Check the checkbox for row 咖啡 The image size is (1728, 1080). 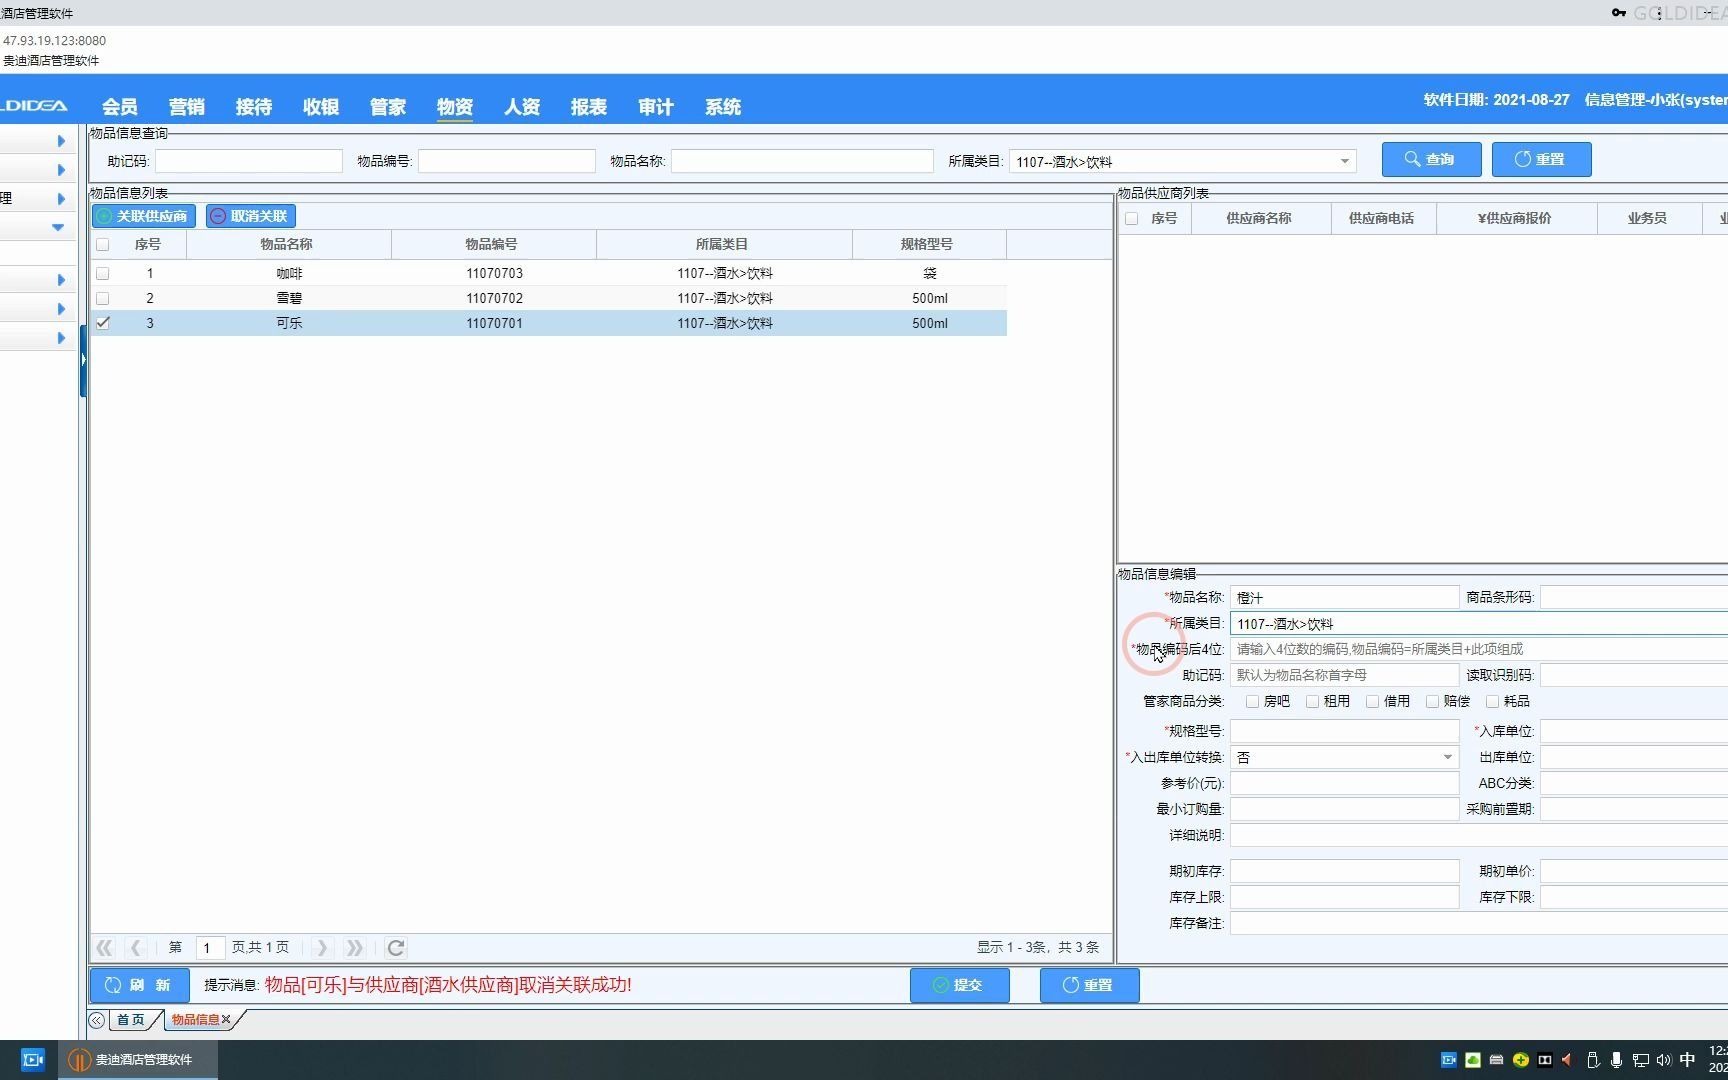(x=102, y=273)
